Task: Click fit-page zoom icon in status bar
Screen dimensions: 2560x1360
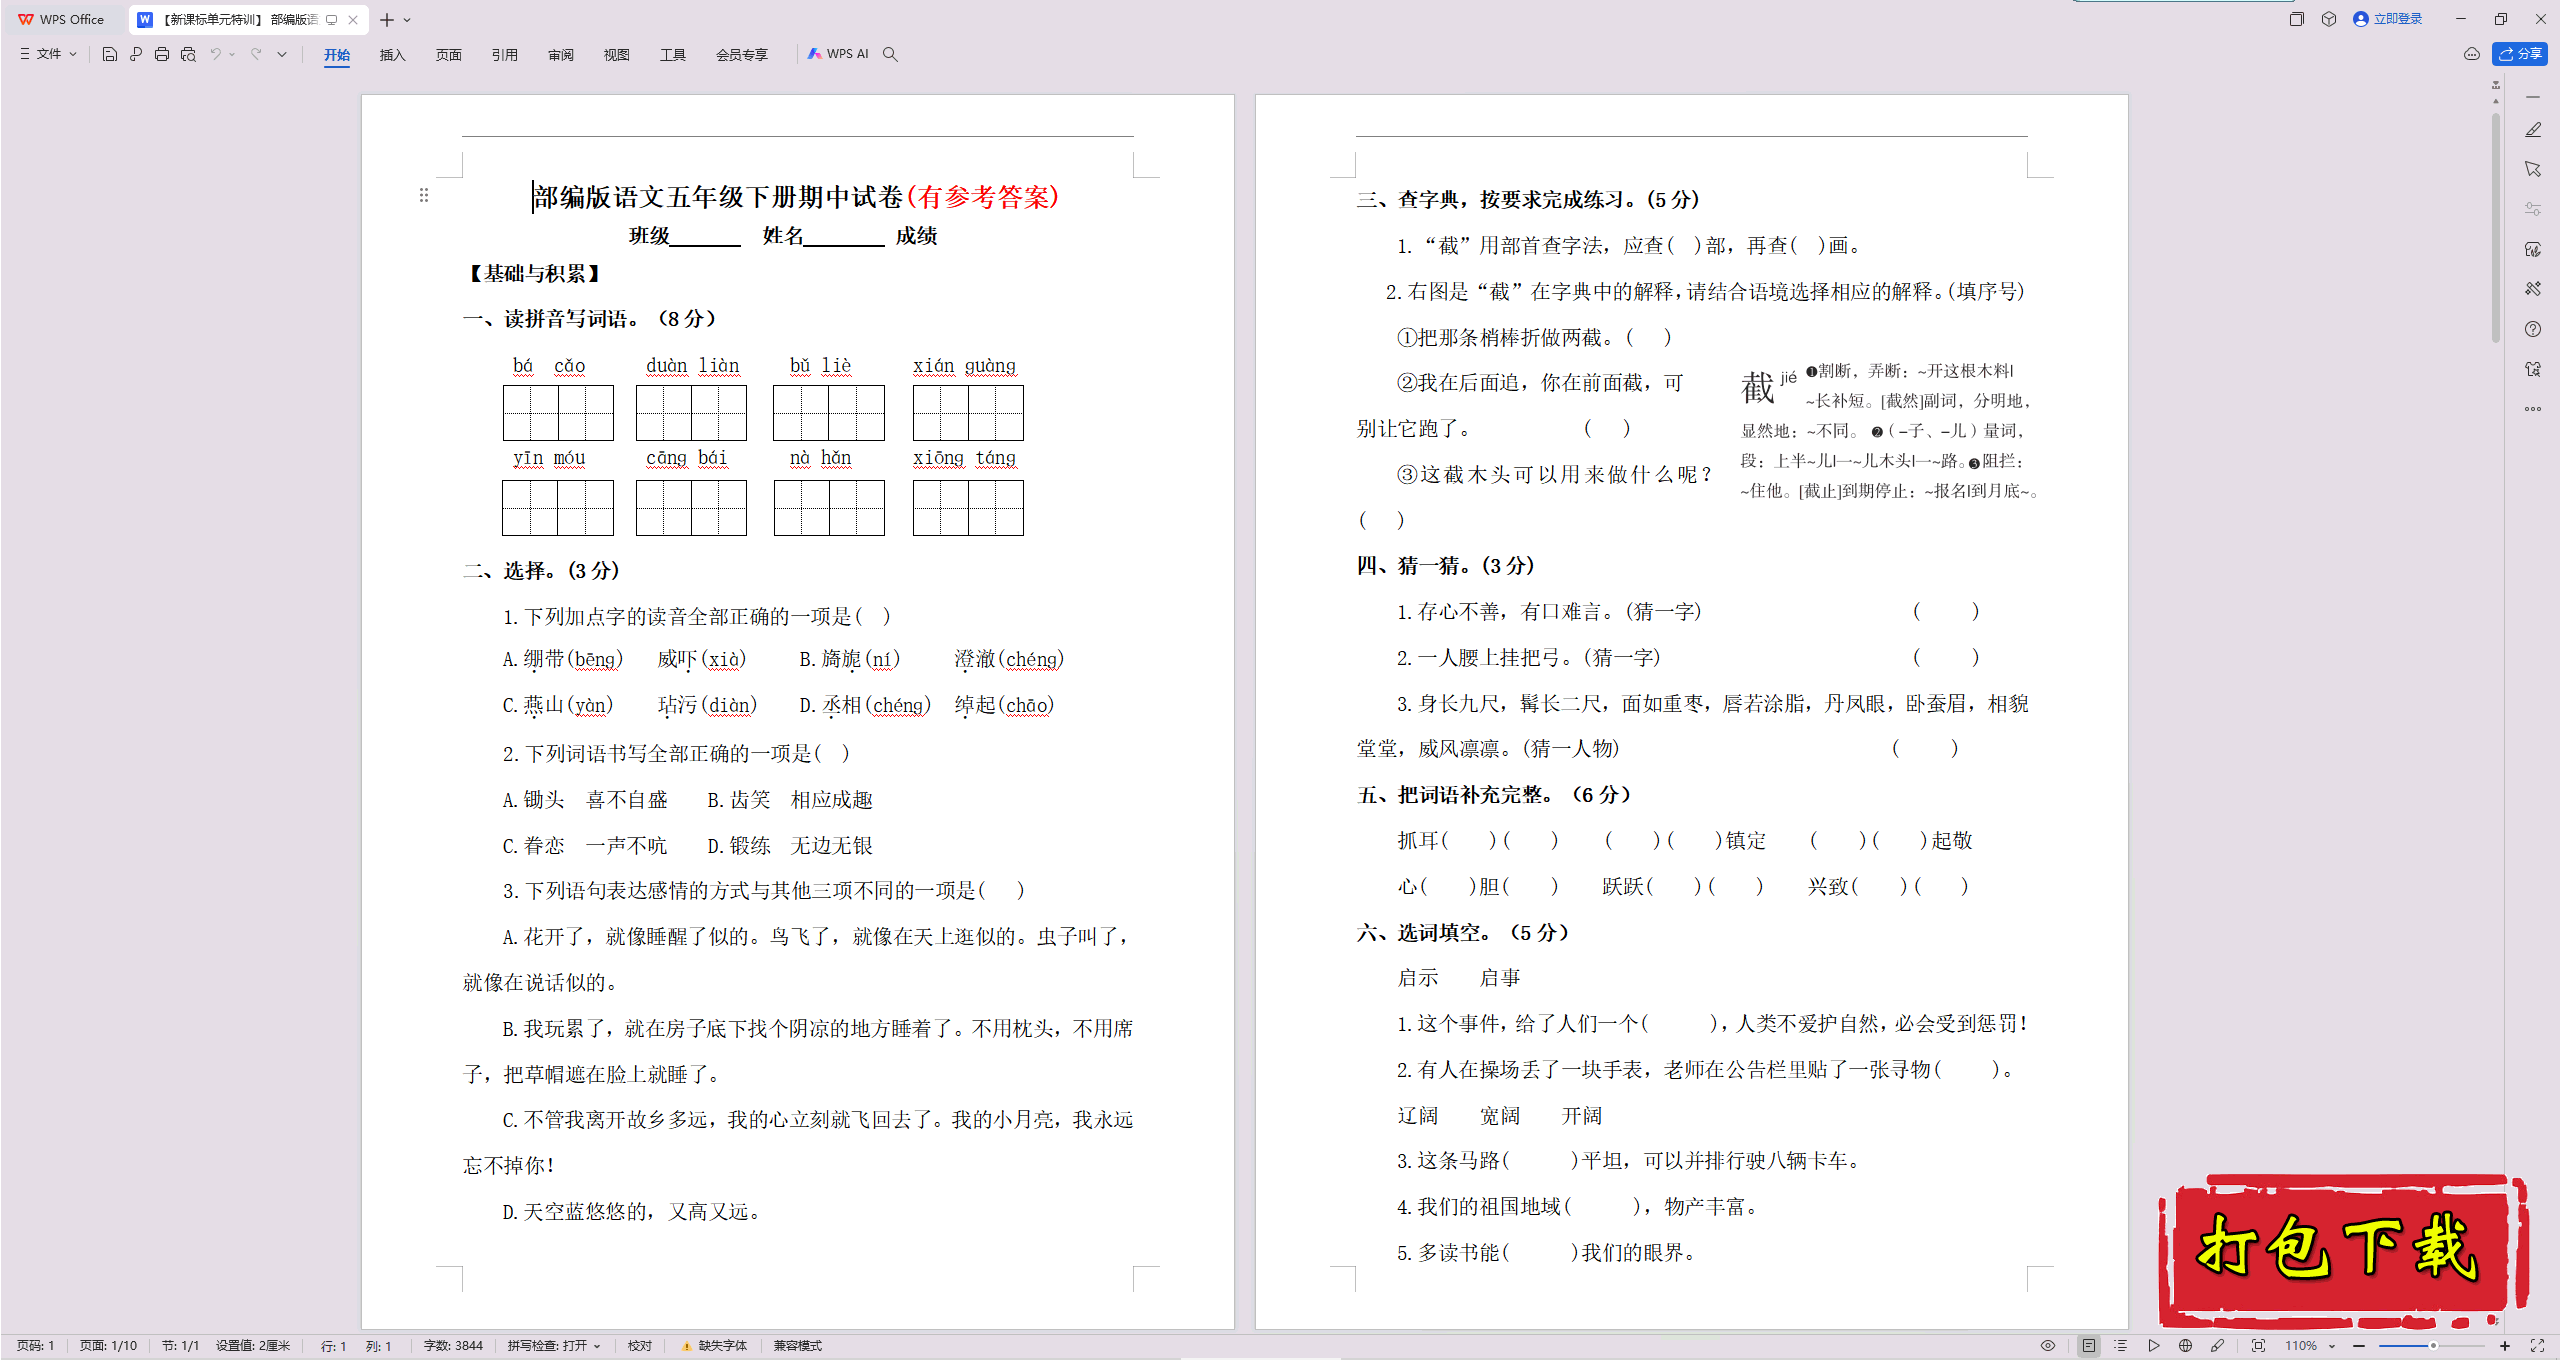Action: click(x=2258, y=1346)
